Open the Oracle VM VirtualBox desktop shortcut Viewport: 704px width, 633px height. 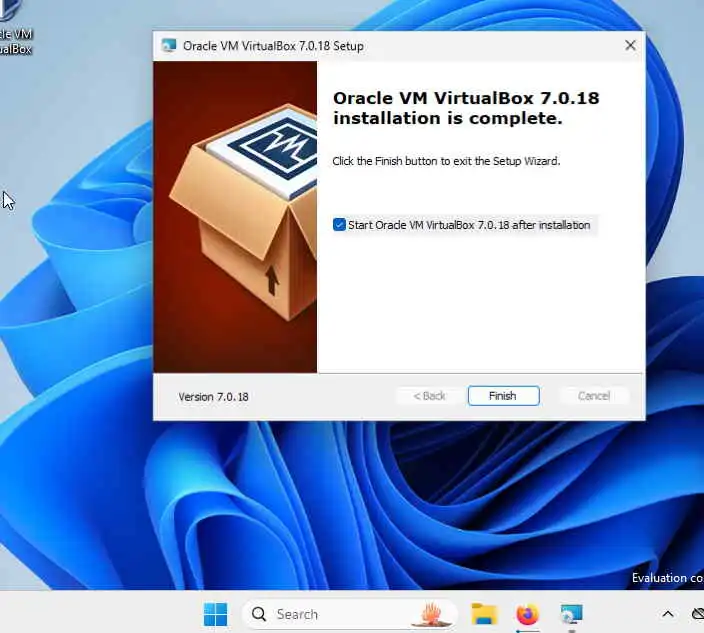coord(15,28)
